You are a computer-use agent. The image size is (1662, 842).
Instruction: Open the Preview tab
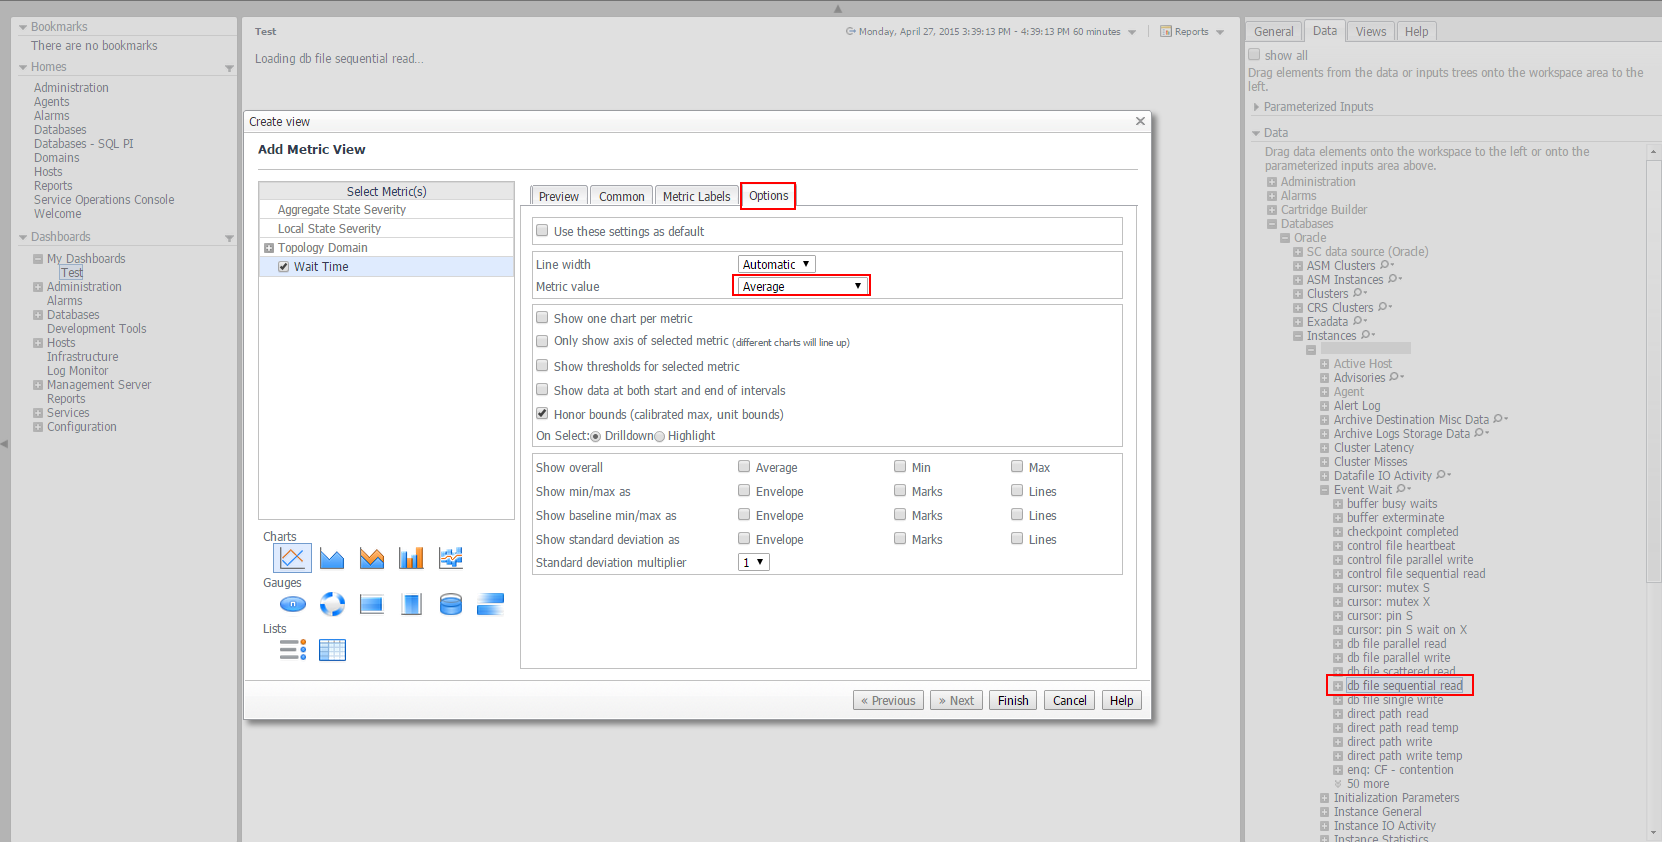coord(558,197)
